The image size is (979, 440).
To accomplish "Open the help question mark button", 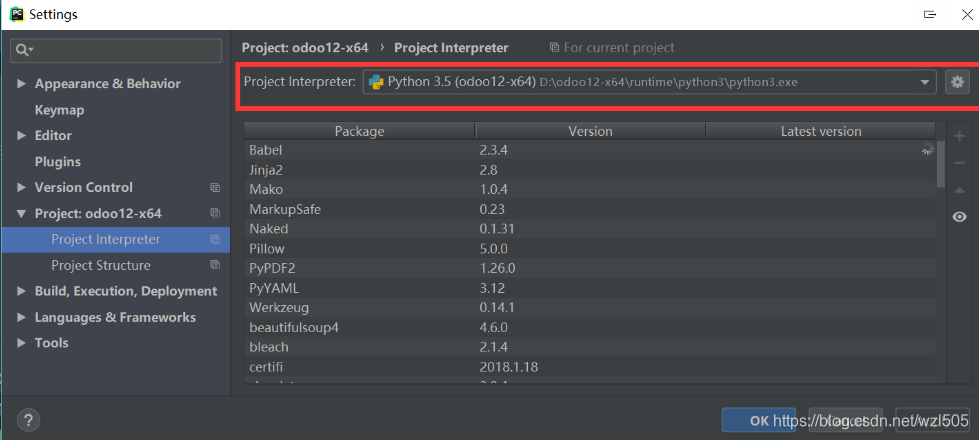I will pyautogui.click(x=28, y=419).
